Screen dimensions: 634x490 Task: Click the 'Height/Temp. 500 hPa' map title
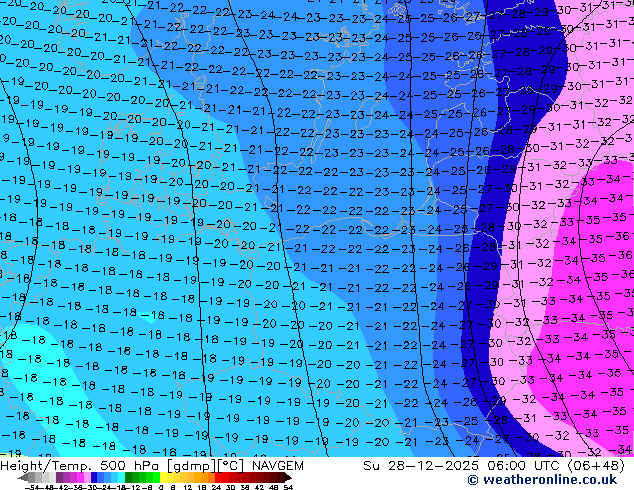point(81,466)
